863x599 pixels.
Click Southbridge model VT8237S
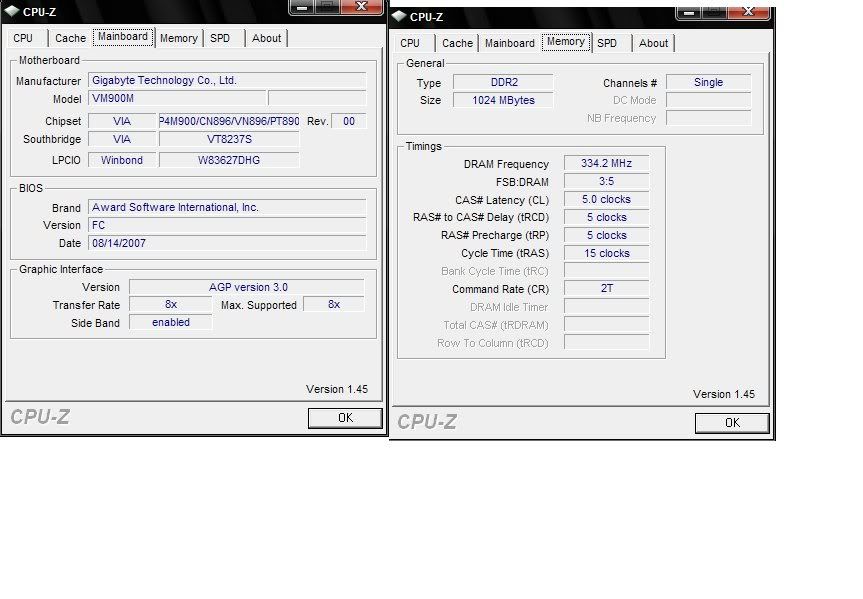(x=229, y=139)
